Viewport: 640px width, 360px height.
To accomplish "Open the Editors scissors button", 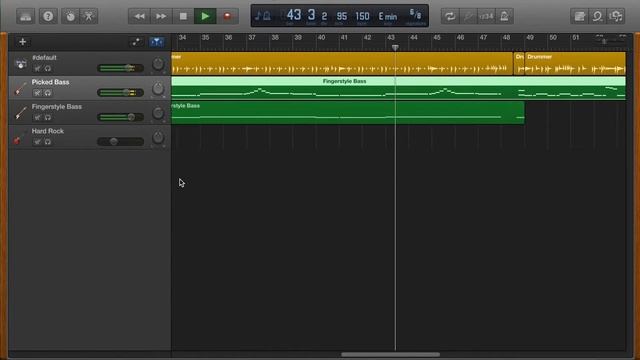I will tap(89, 16).
